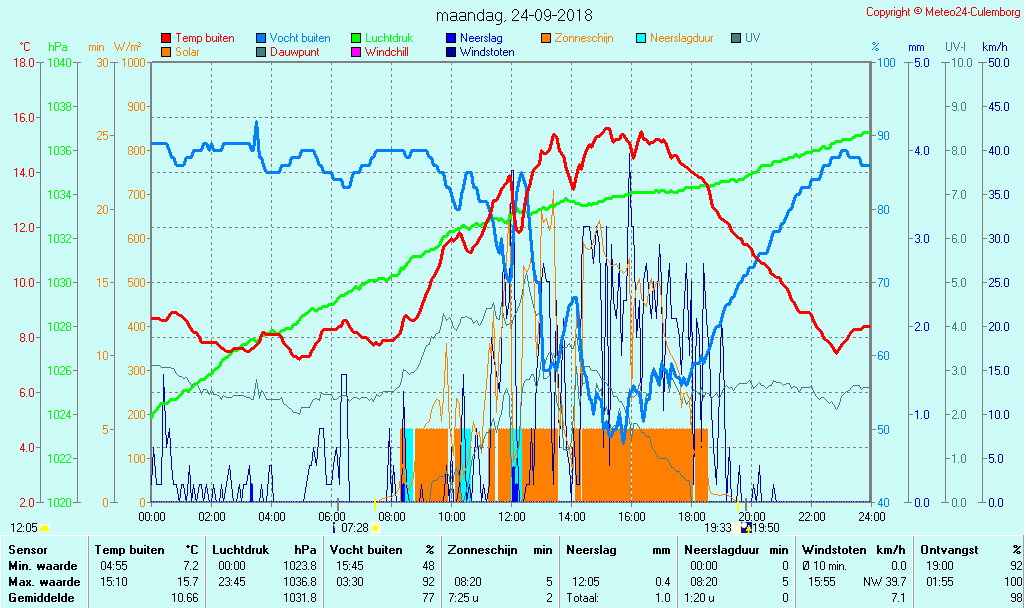Click the magenta Windchill legend square
This screenshot has width=1026, height=608.
click(356, 52)
